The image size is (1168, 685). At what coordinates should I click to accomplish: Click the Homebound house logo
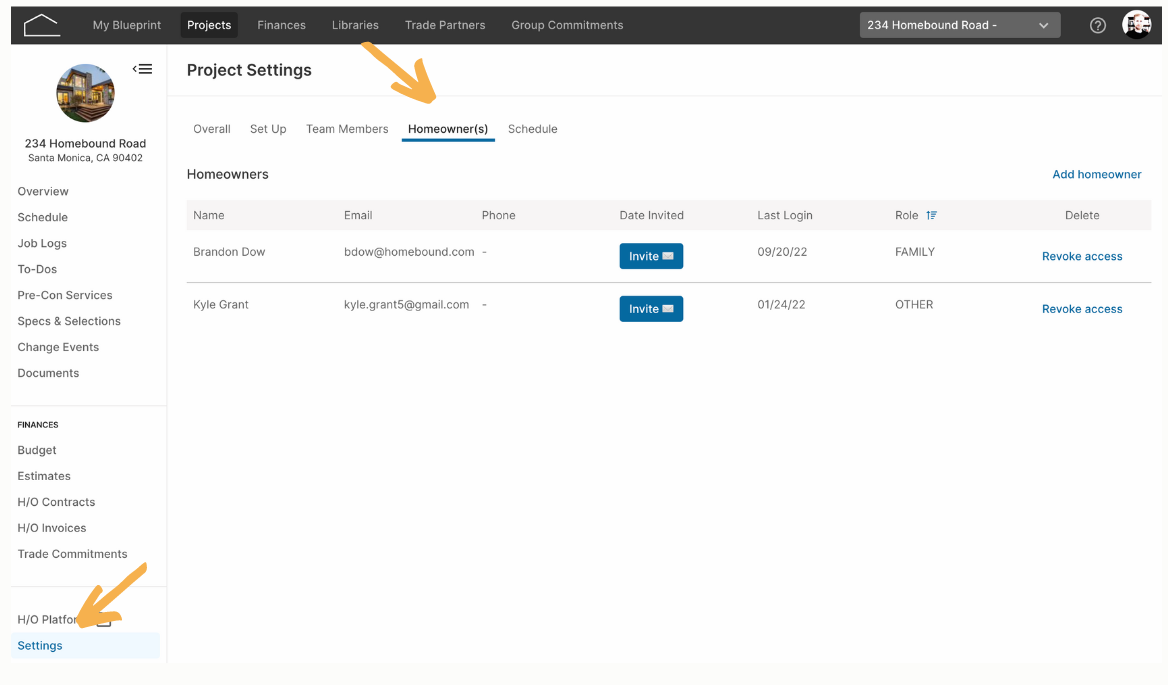[41, 25]
